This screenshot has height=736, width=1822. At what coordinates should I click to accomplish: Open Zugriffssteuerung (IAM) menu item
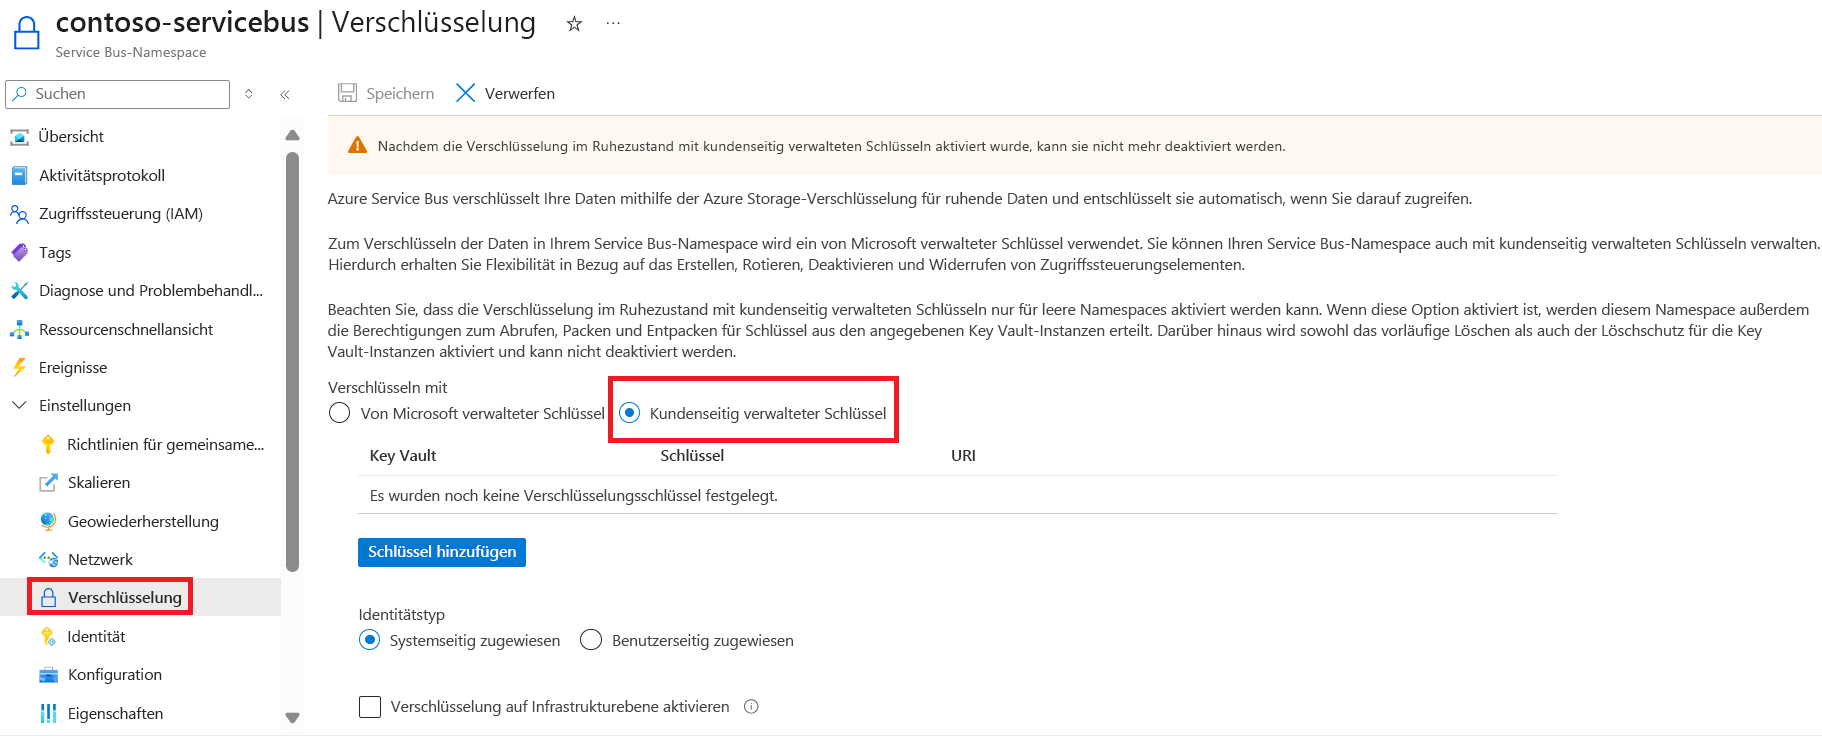pyautogui.click(x=120, y=214)
